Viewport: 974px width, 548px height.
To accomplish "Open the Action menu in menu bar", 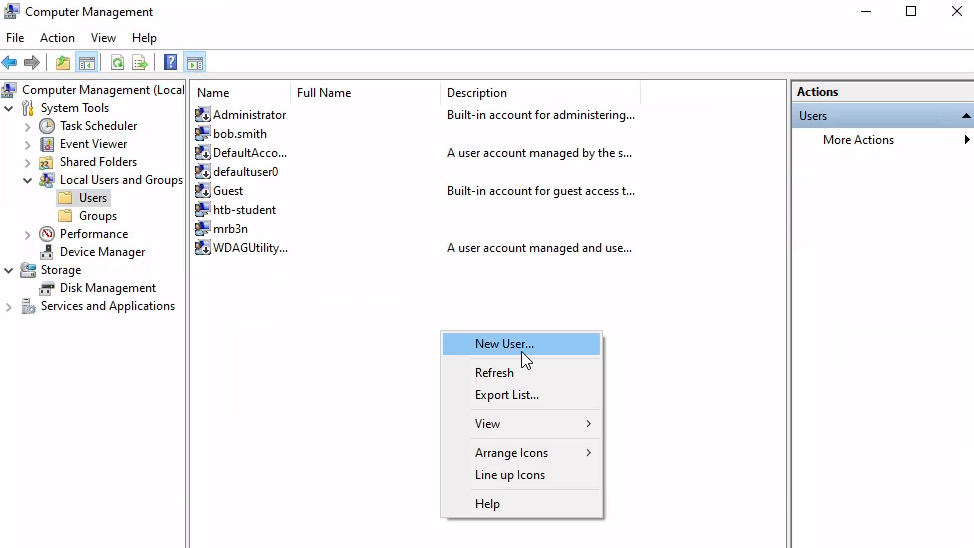I will click(x=57, y=38).
